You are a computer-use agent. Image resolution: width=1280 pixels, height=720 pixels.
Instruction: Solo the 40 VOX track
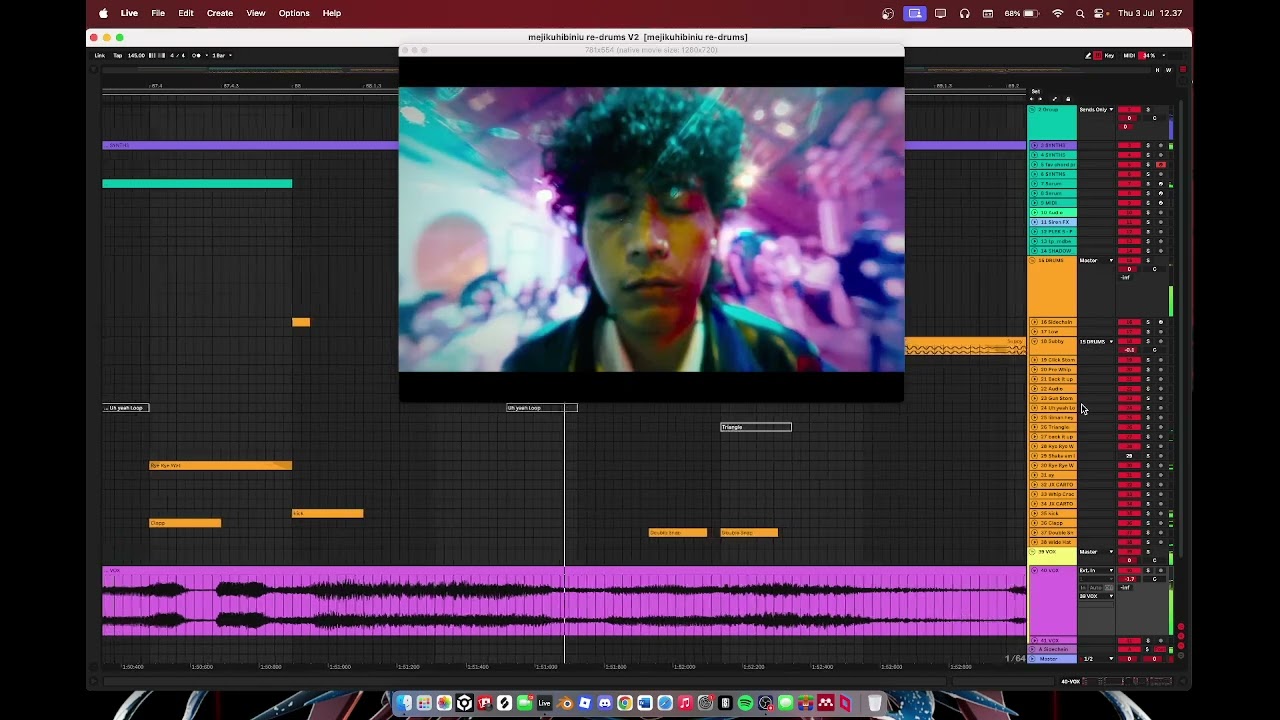(1148, 570)
